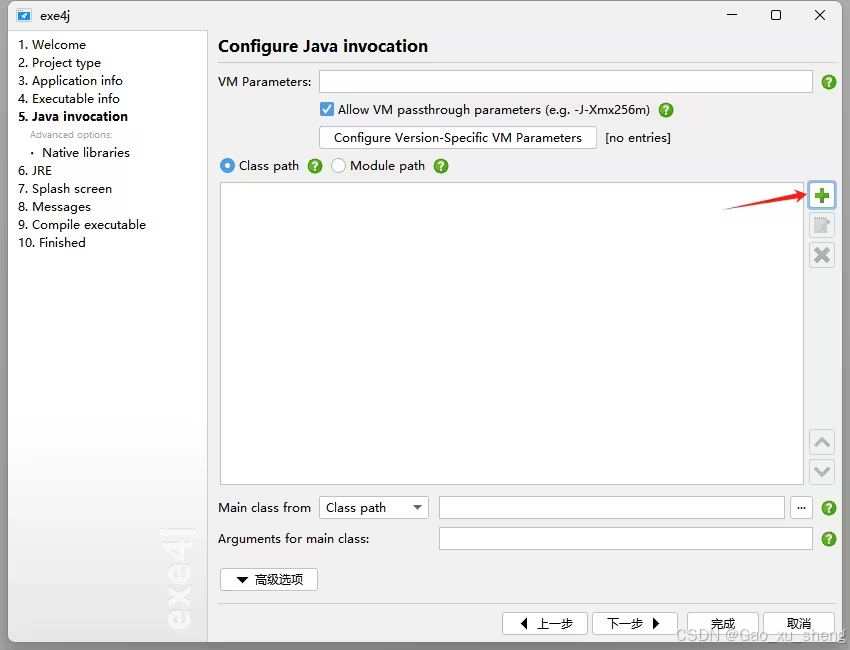Click the exe4j icon in the title bar
Screen dimensions: 850x650
[24, 15]
